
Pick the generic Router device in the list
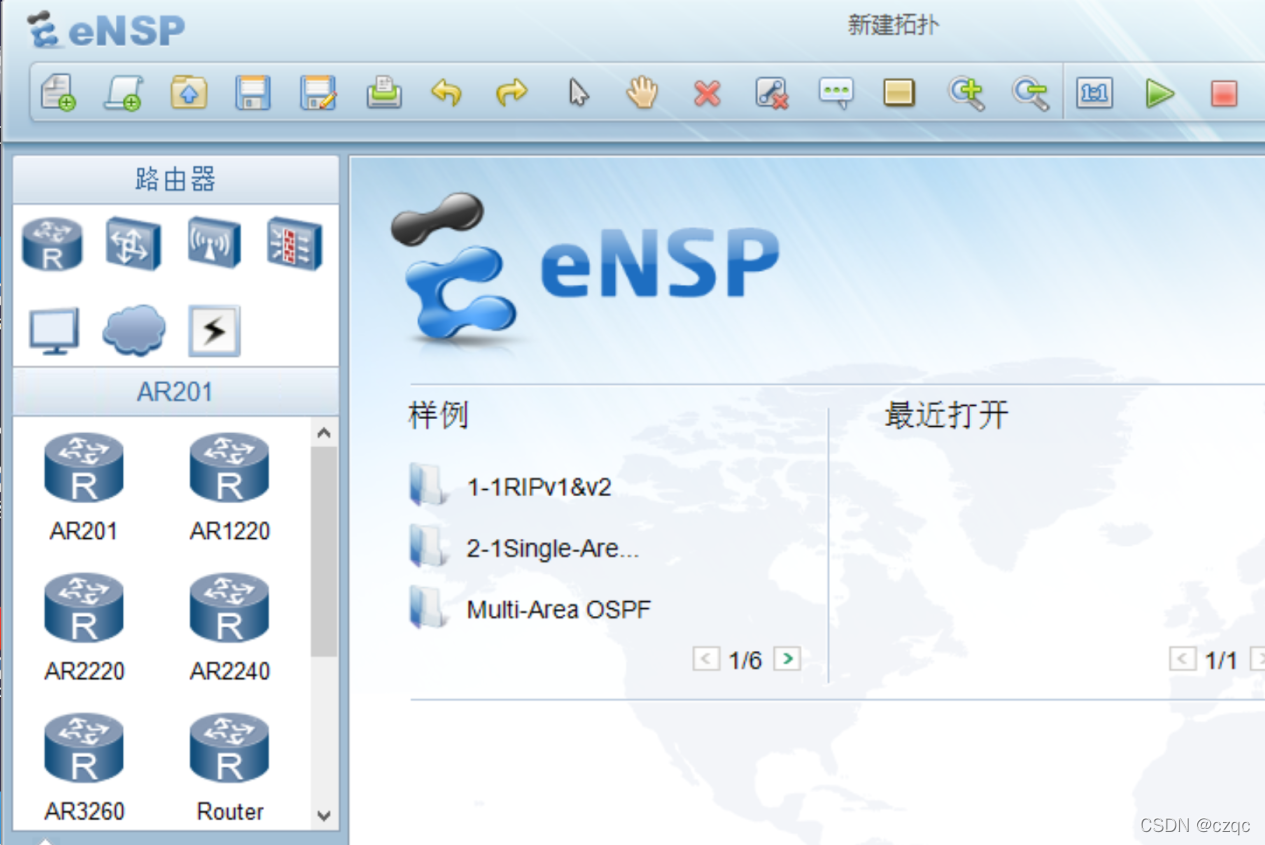point(230,767)
